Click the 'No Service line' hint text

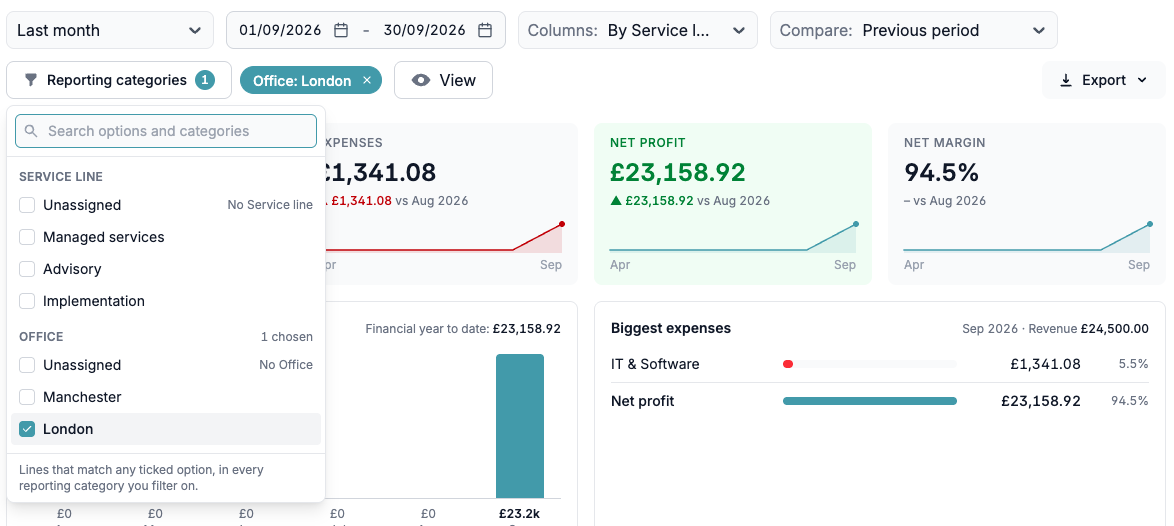270,205
